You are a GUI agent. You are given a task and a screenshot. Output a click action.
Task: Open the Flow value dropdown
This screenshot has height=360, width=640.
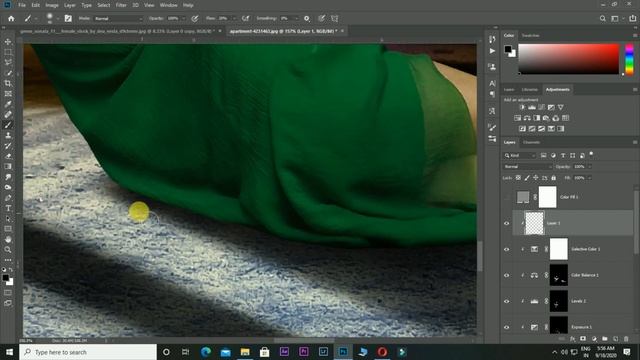pos(234,18)
